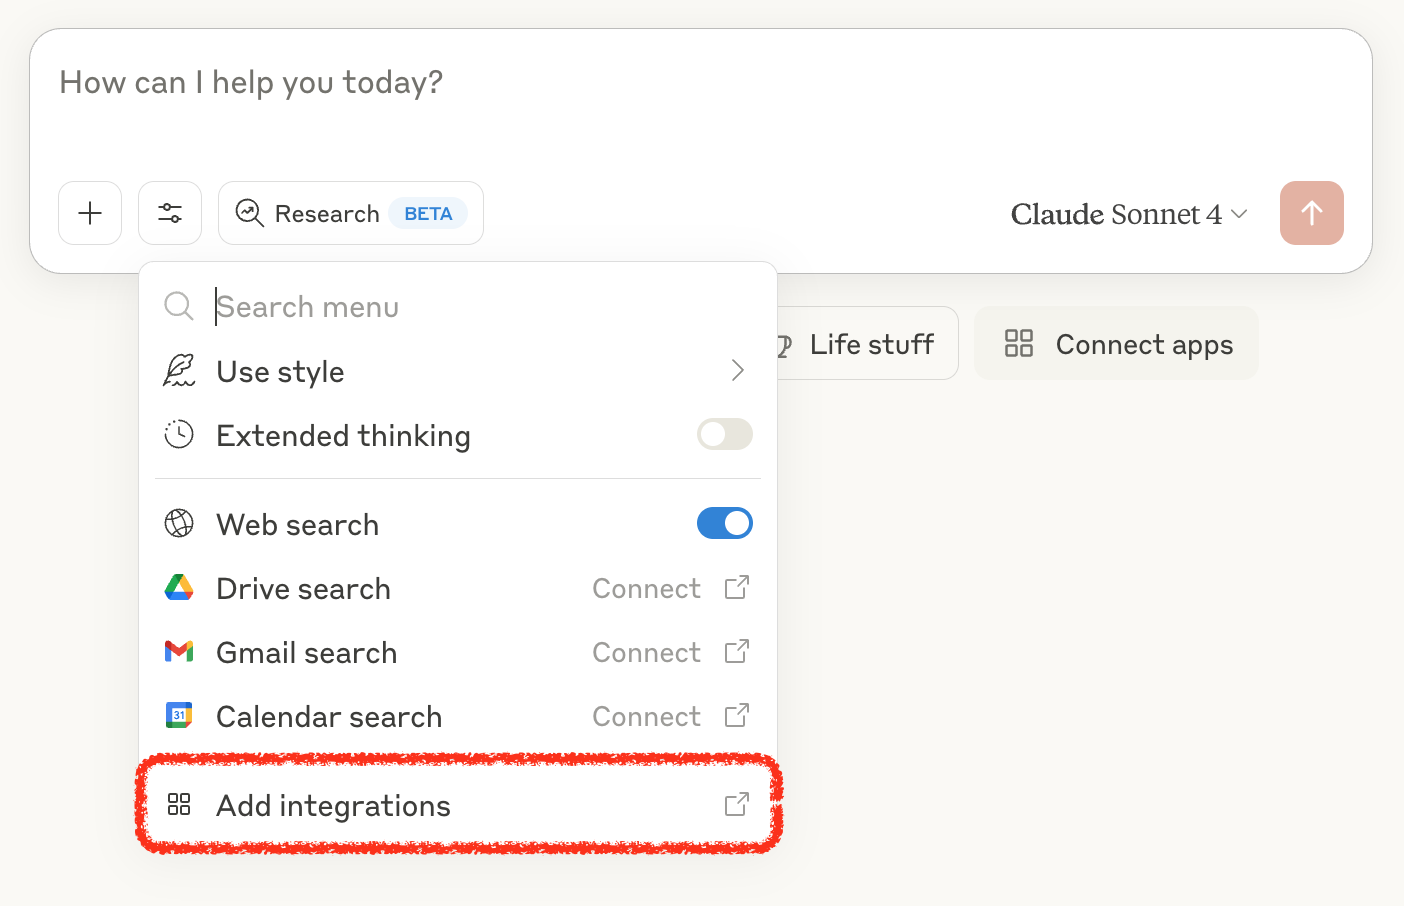Screen dimensions: 1404x906
Task: Click the quill icon beside Use style
Action: (179, 370)
